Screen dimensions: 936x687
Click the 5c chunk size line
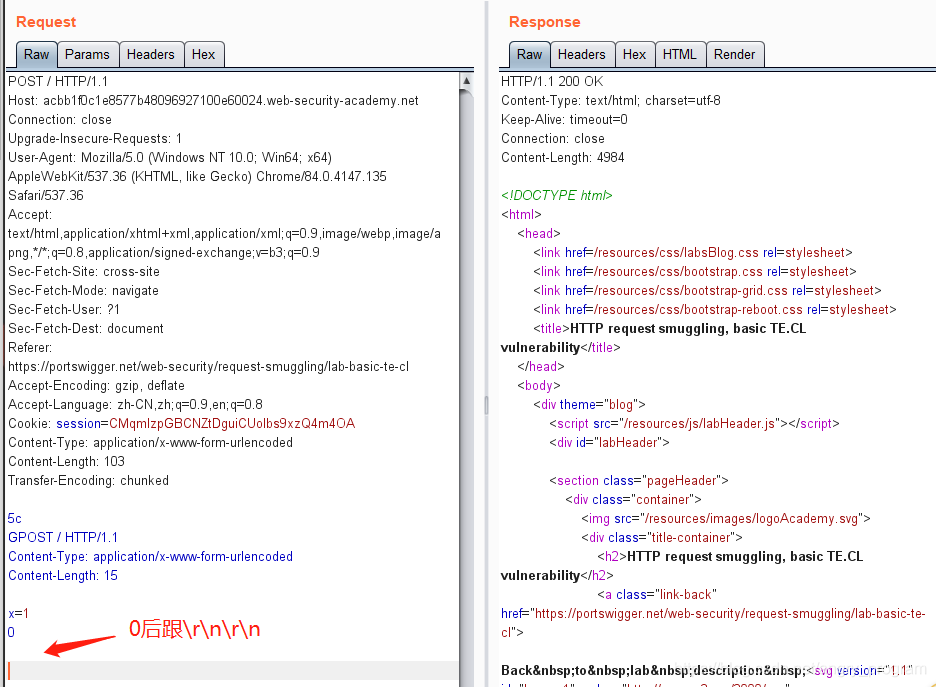pos(14,519)
